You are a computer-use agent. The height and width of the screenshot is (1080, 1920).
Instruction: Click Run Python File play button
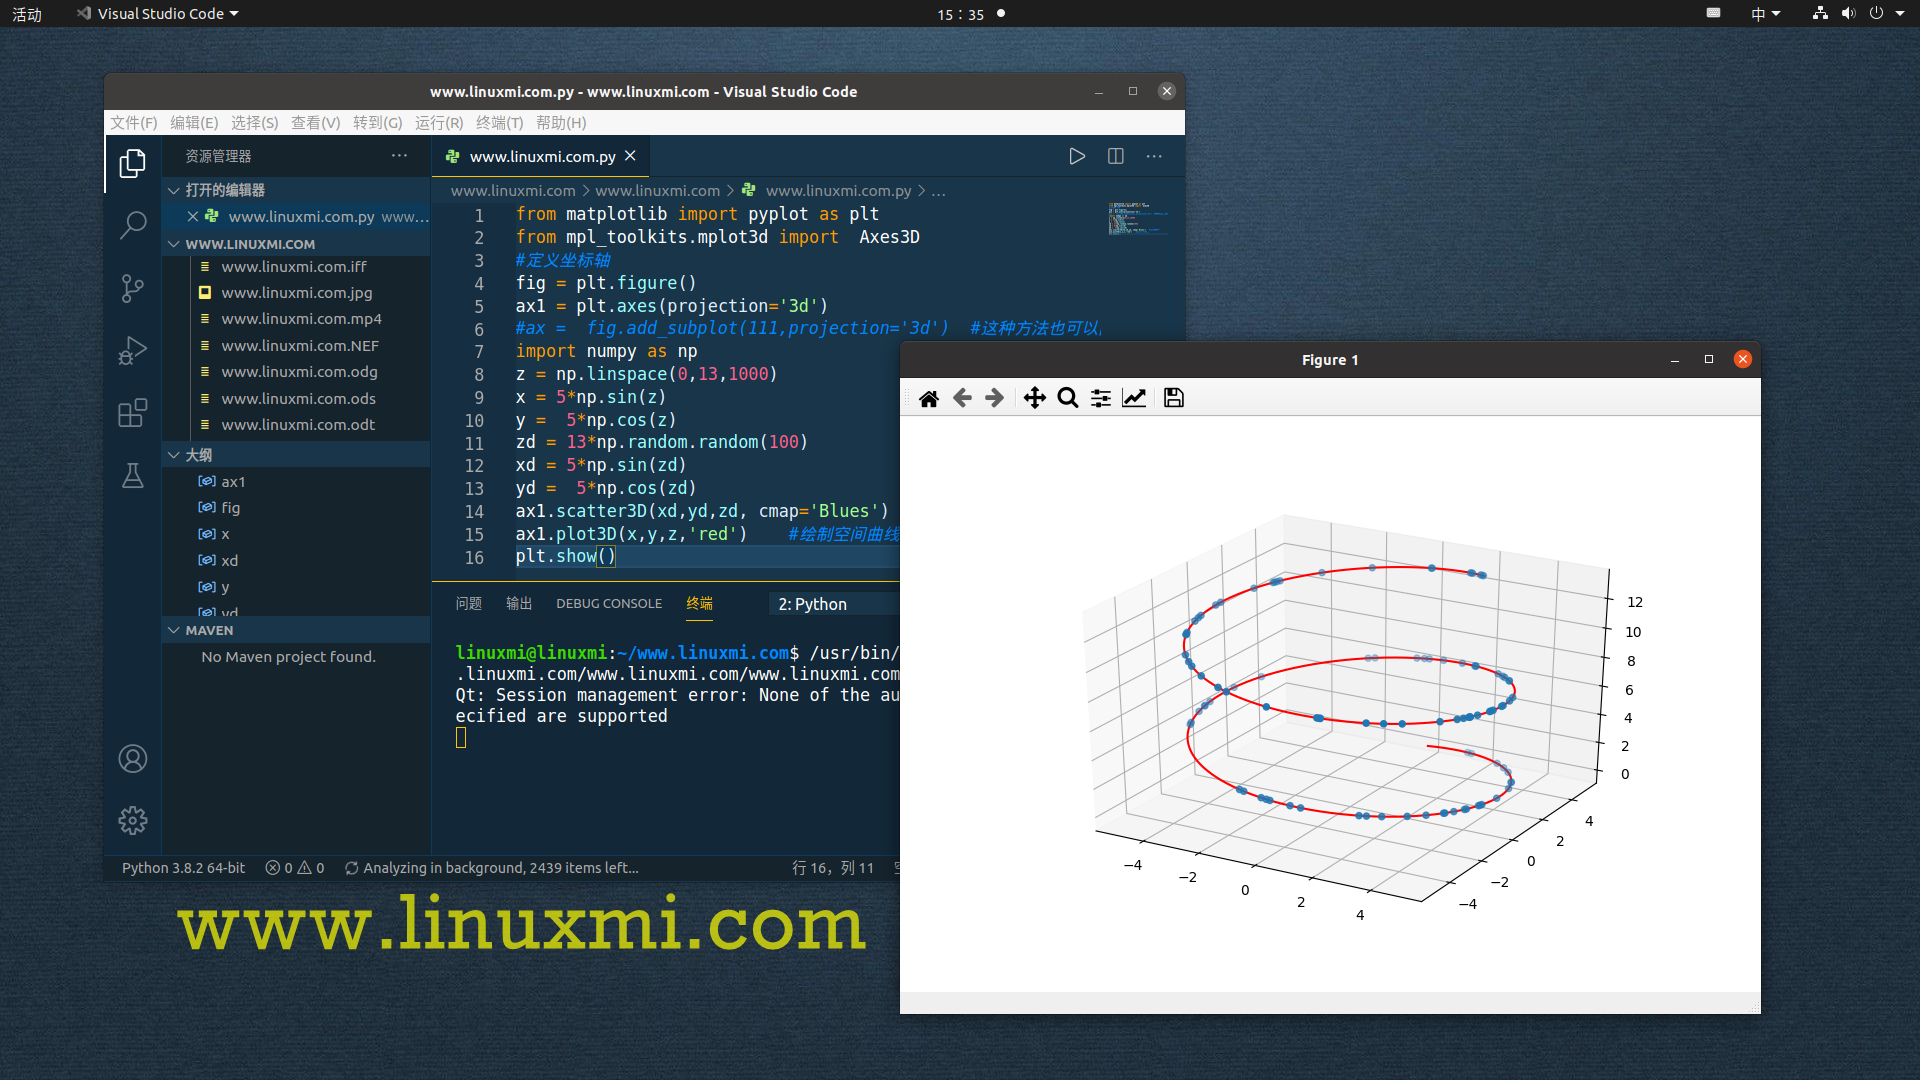tap(1077, 156)
